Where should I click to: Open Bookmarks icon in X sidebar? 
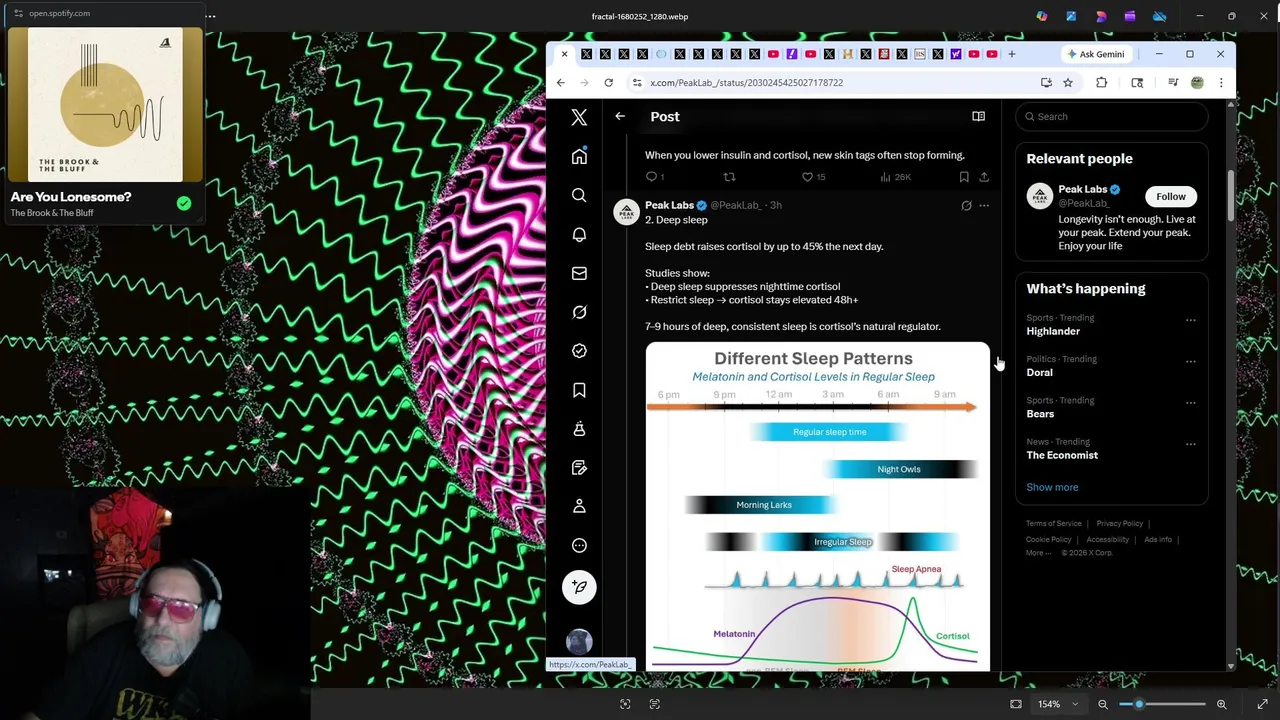pos(579,390)
